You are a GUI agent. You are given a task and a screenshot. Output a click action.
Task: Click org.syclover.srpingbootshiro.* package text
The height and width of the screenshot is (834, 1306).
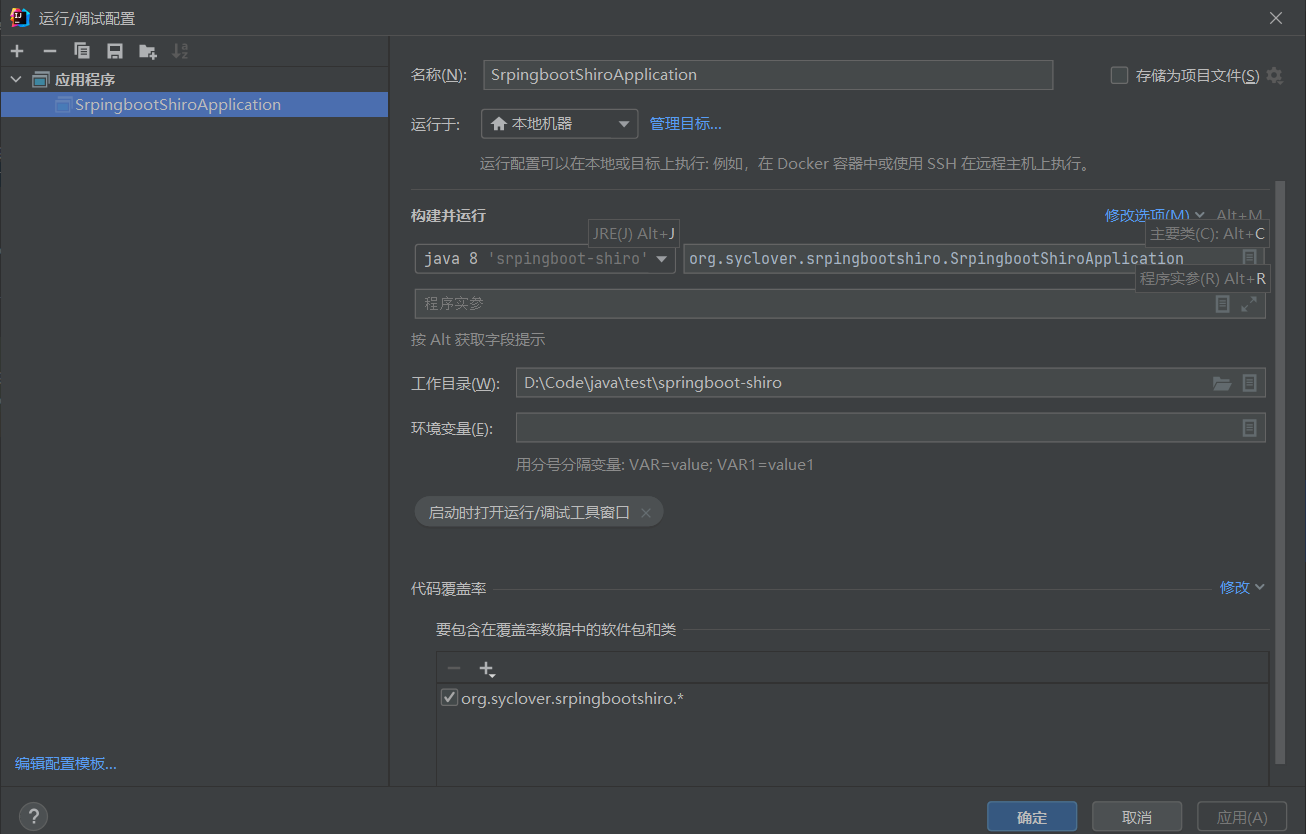click(572, 698)
